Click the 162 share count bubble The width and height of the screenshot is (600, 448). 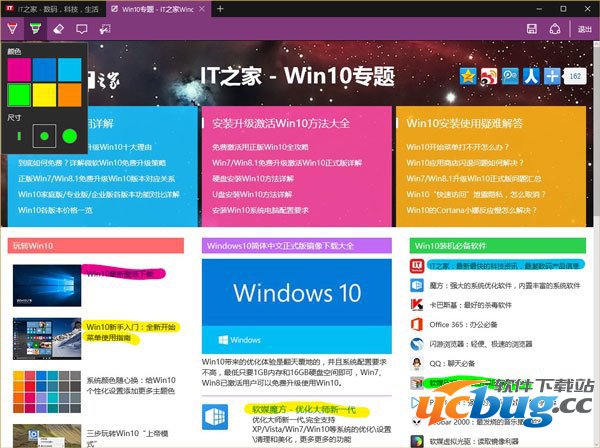(575, 76)
